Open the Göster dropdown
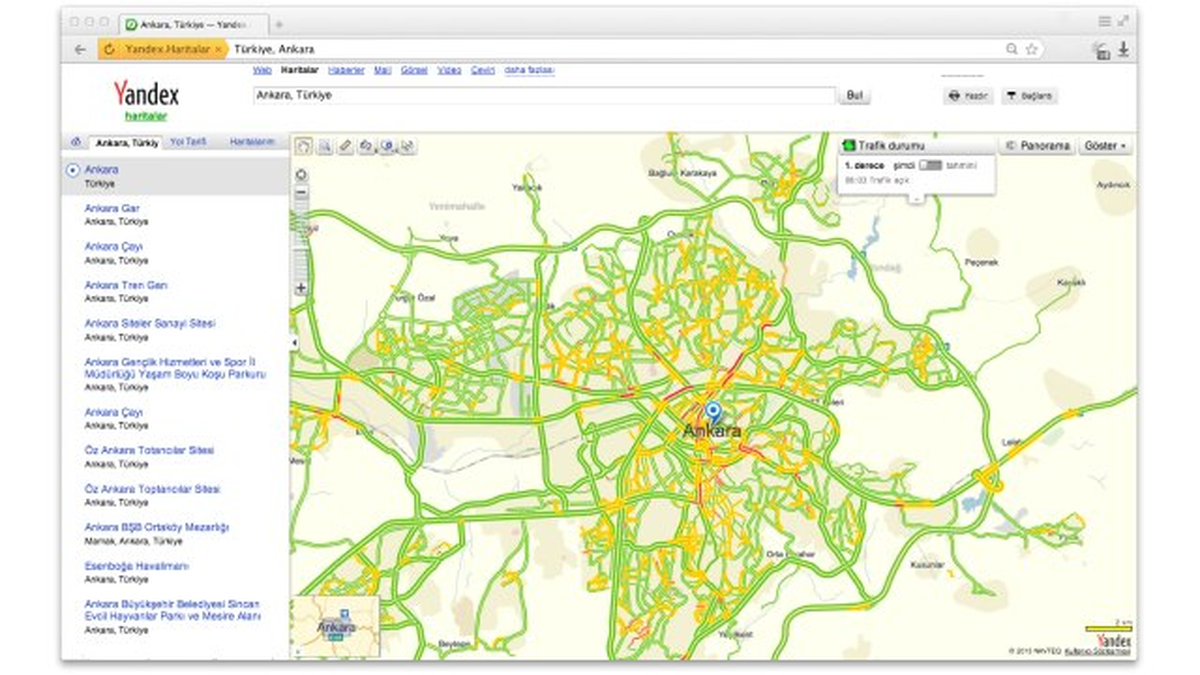1200x675 pixels. pos(1105,146)
